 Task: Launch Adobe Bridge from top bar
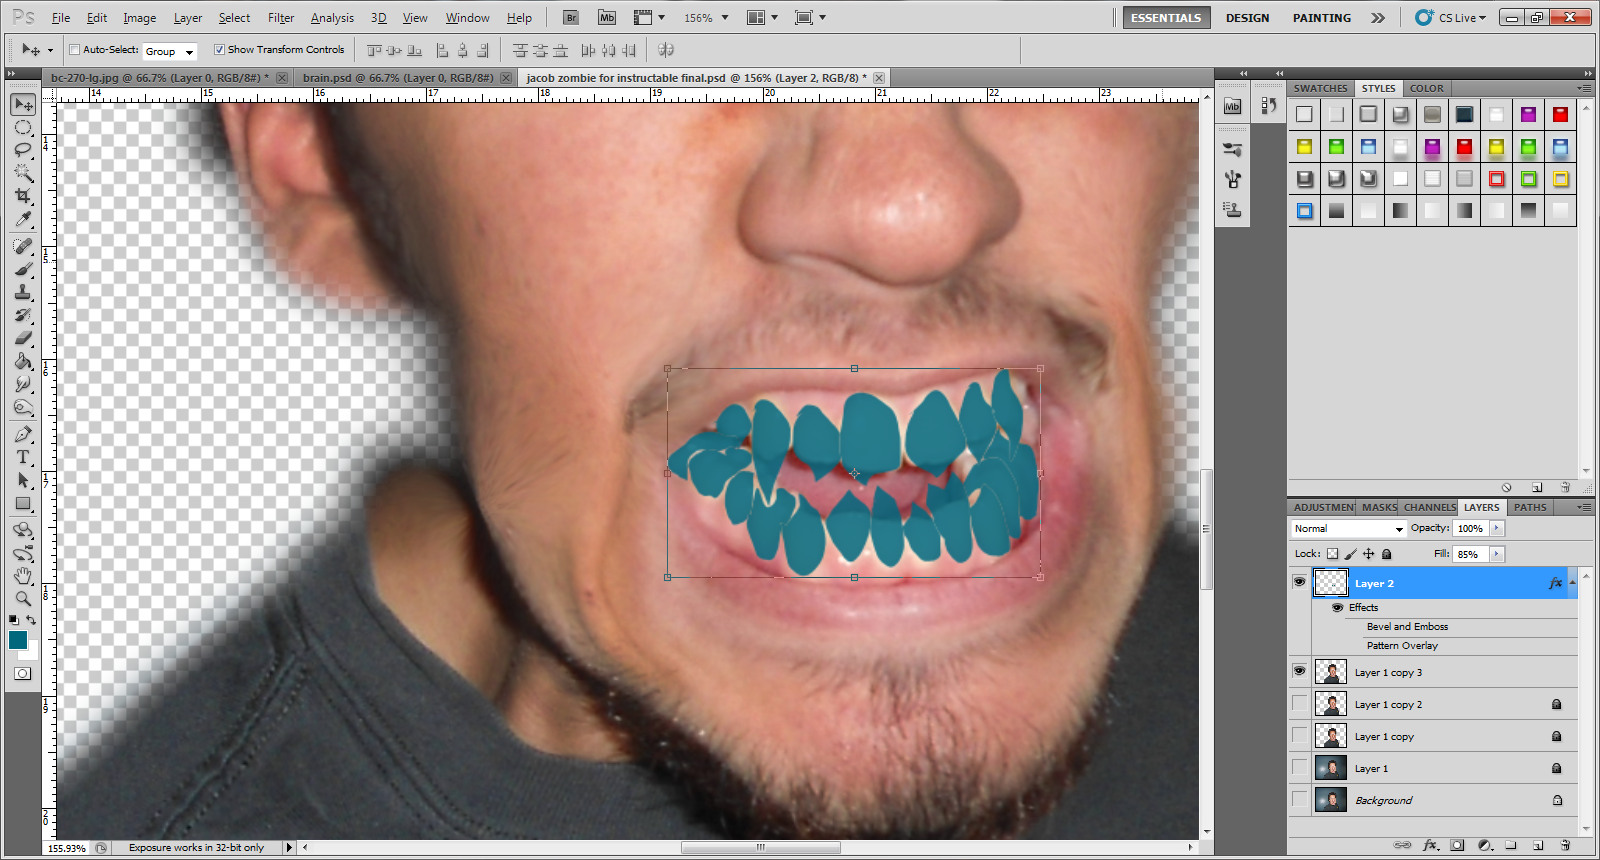tap(570, 17)
